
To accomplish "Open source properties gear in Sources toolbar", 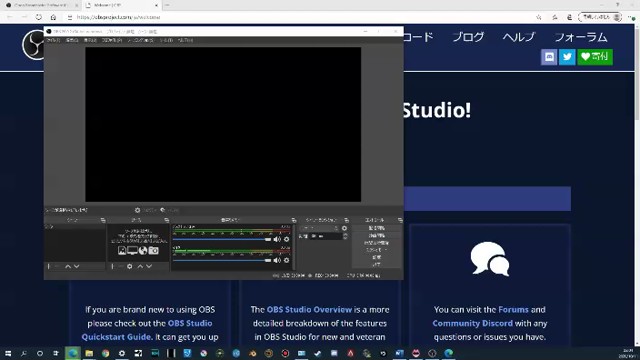I will click(129, 267).
